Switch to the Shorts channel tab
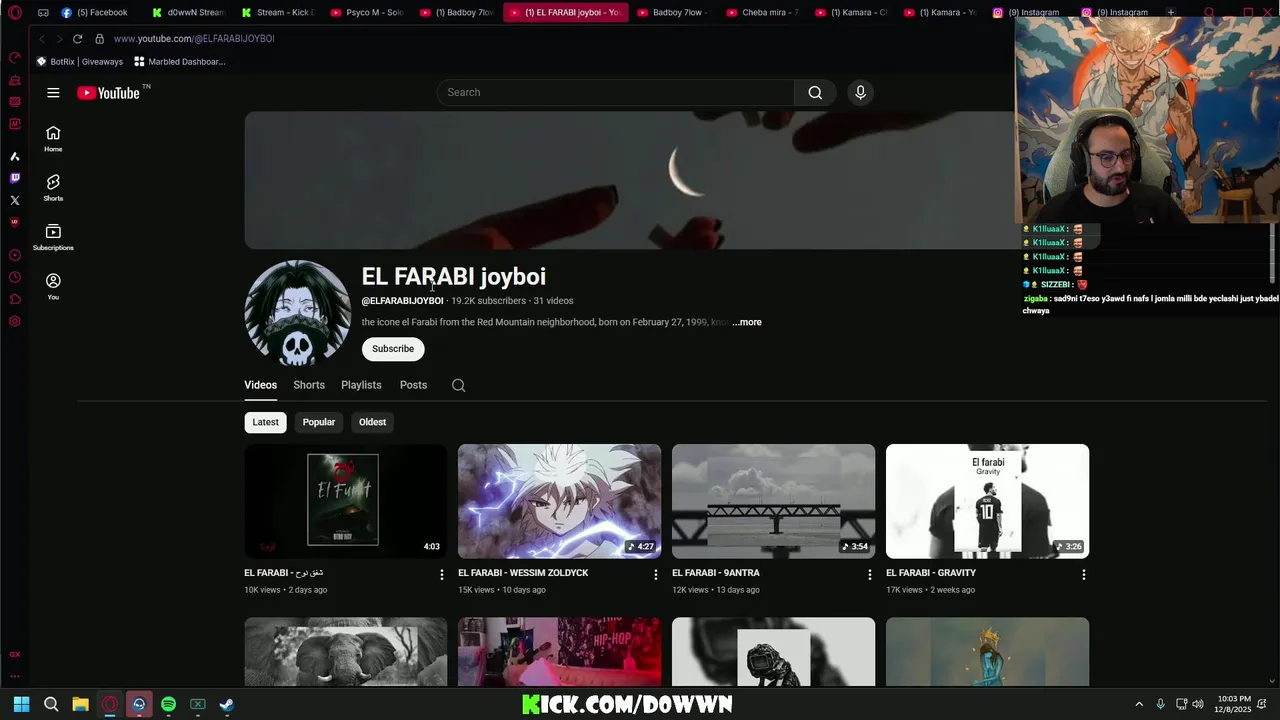The image size is (1280, 720). [x=309, y=385]
